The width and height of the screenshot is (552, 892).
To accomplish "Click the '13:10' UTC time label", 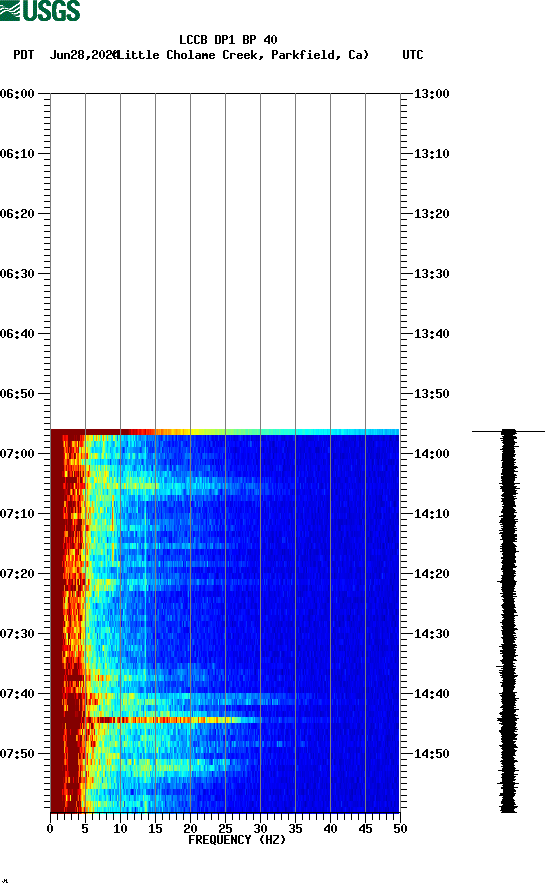I will tap(431, 154).
